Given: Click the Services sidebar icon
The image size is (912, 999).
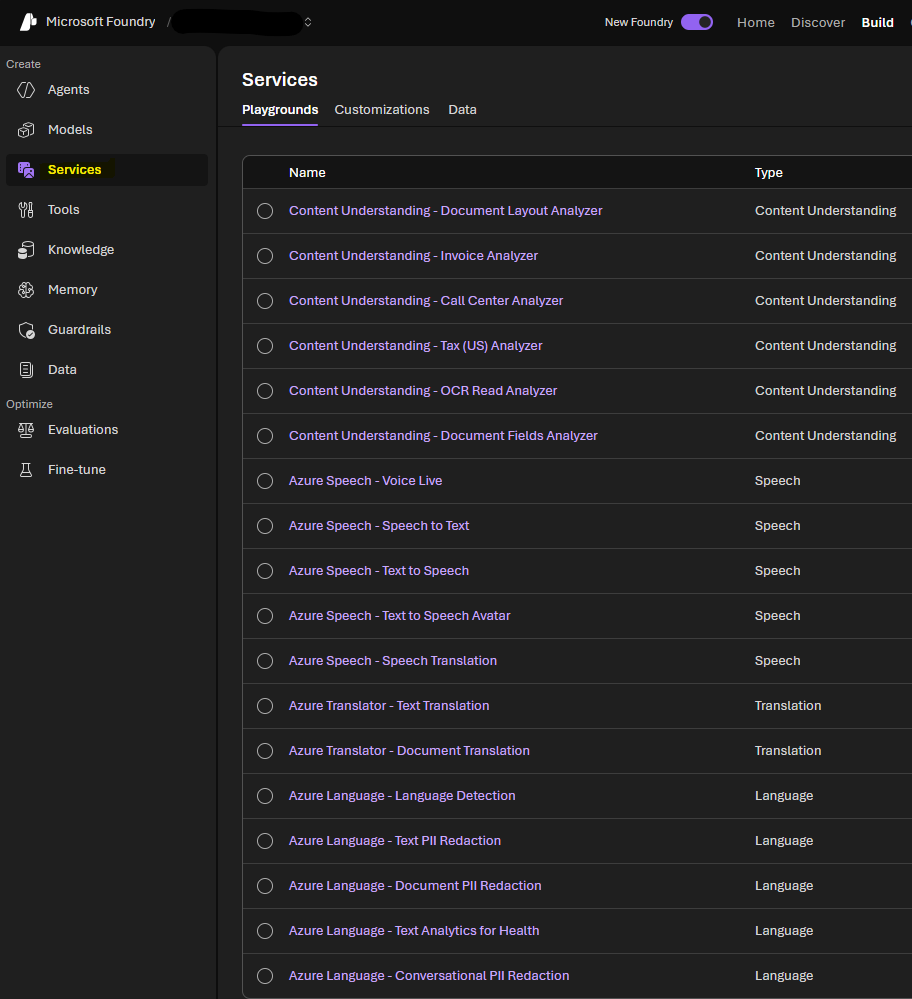Looking at the screenshot, I should (x=26, y=169).
